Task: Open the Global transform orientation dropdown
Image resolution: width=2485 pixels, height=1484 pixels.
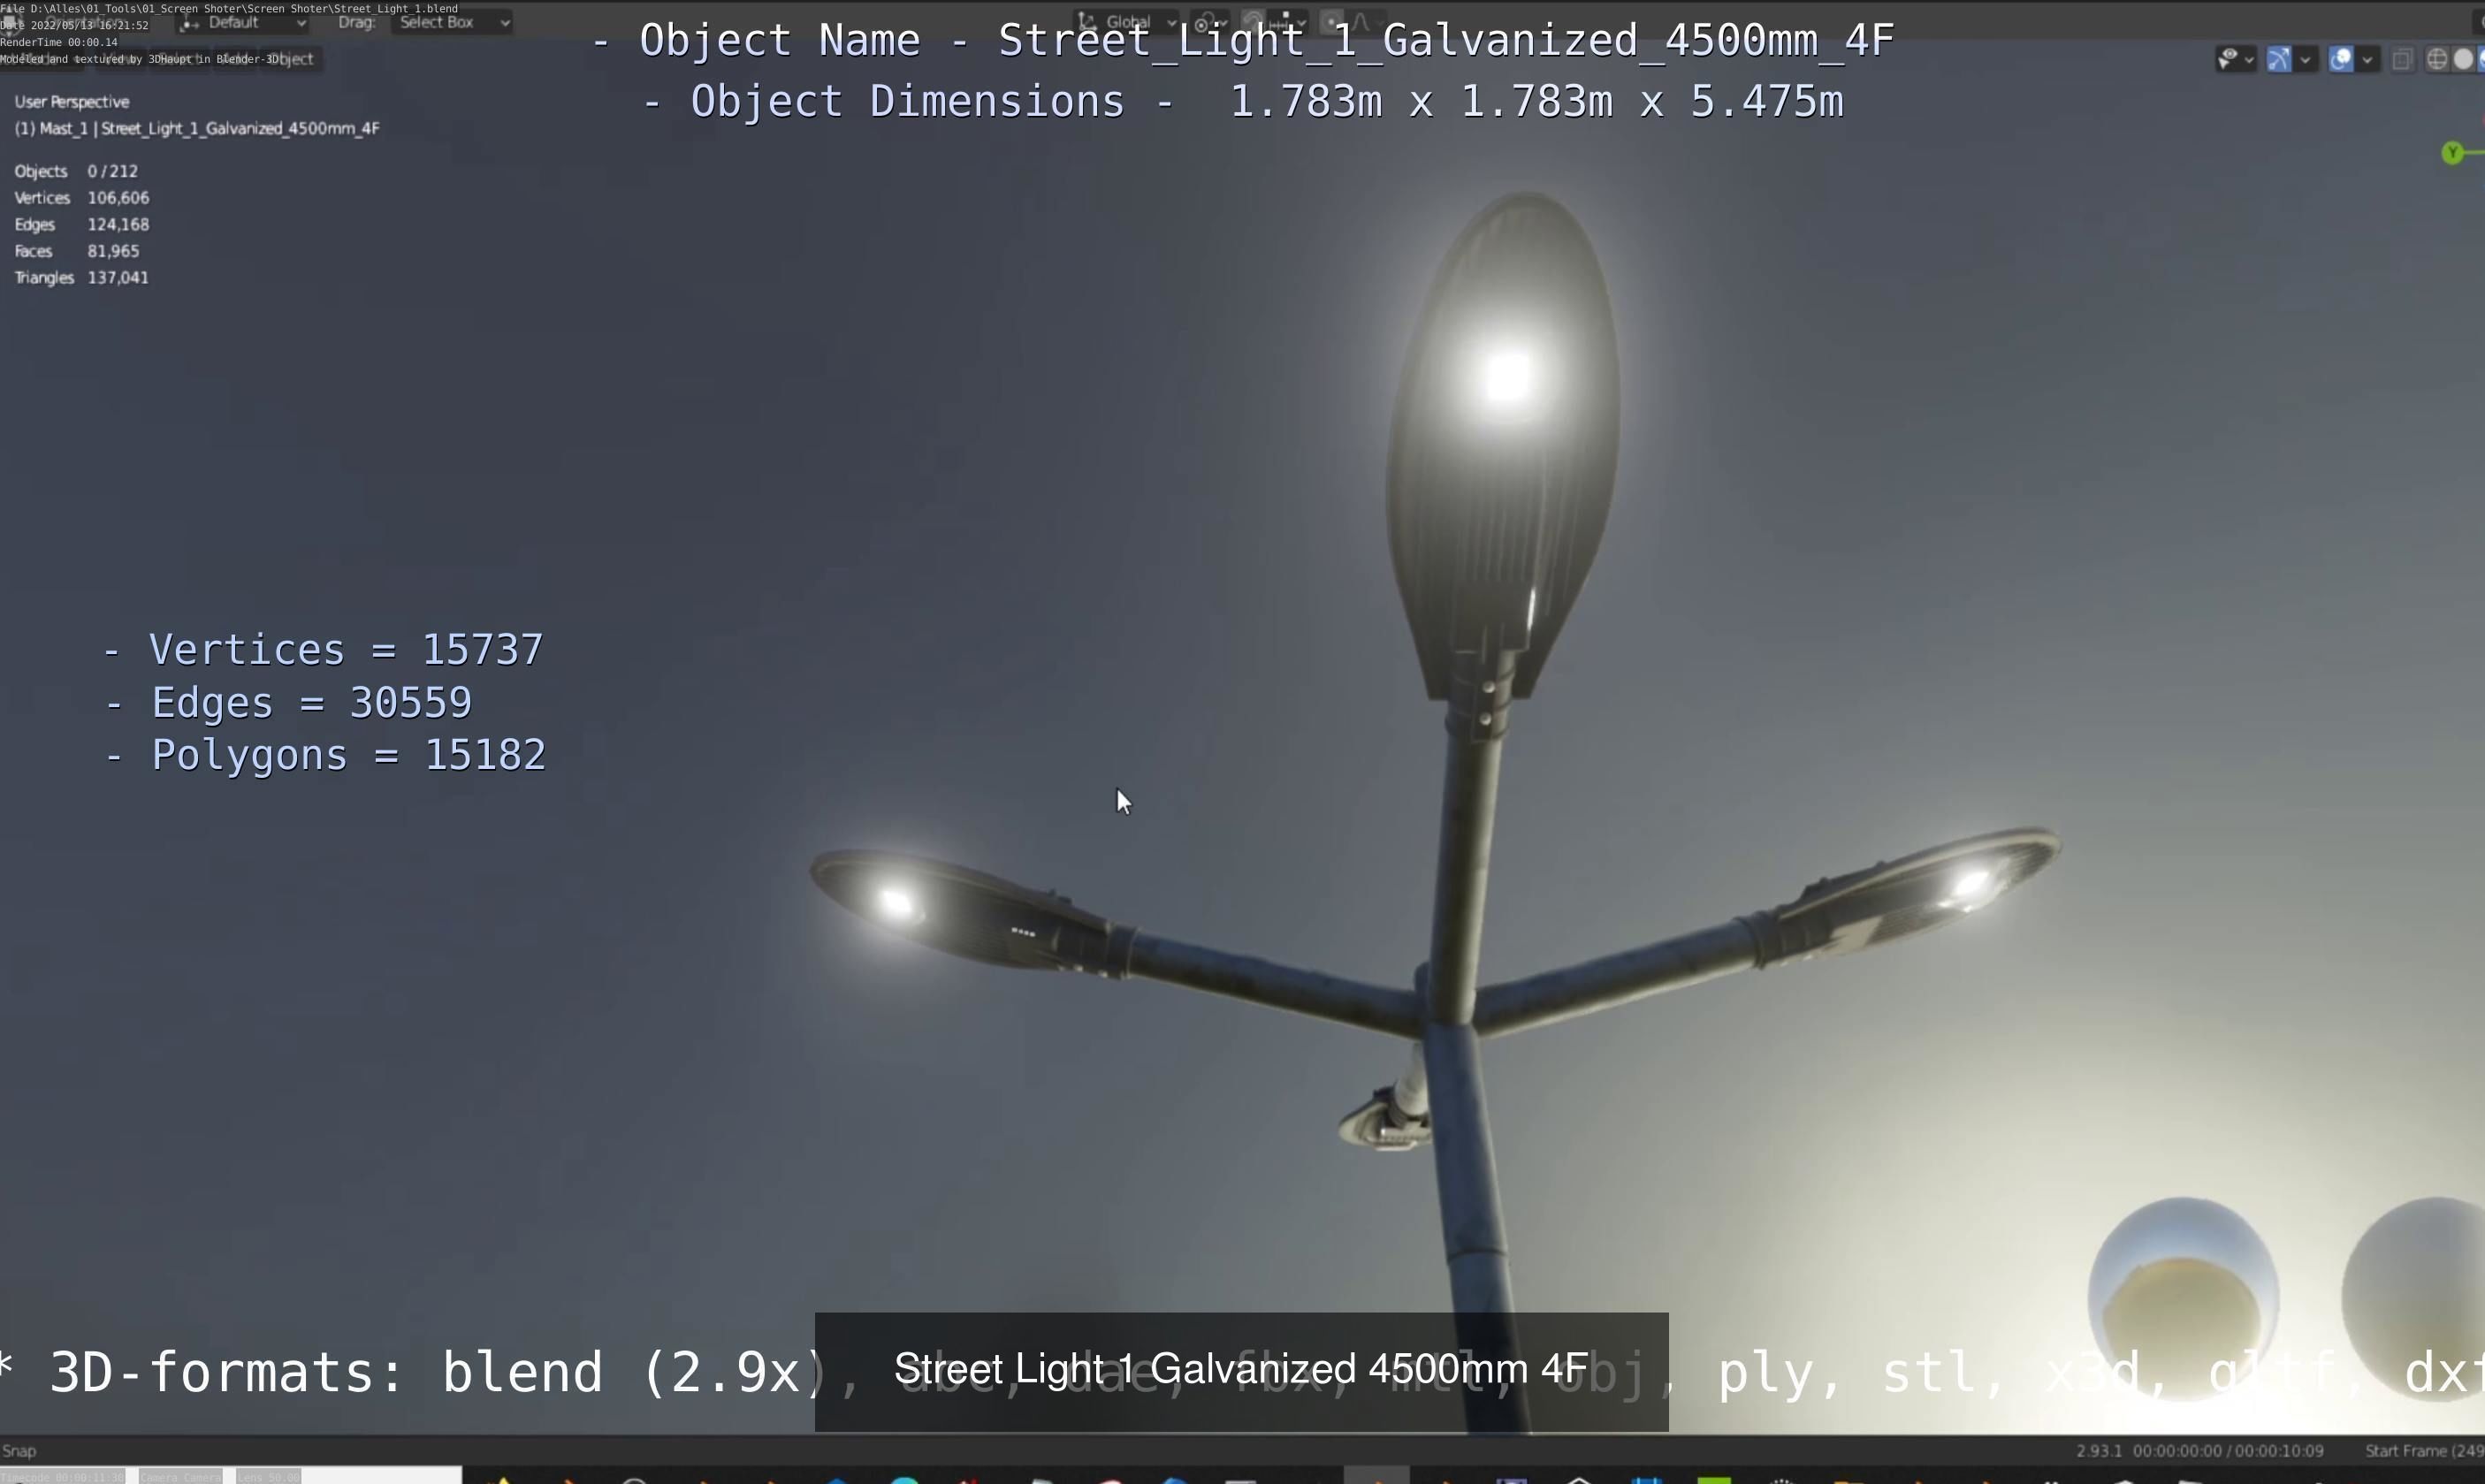Action: tap(1128, 22)
